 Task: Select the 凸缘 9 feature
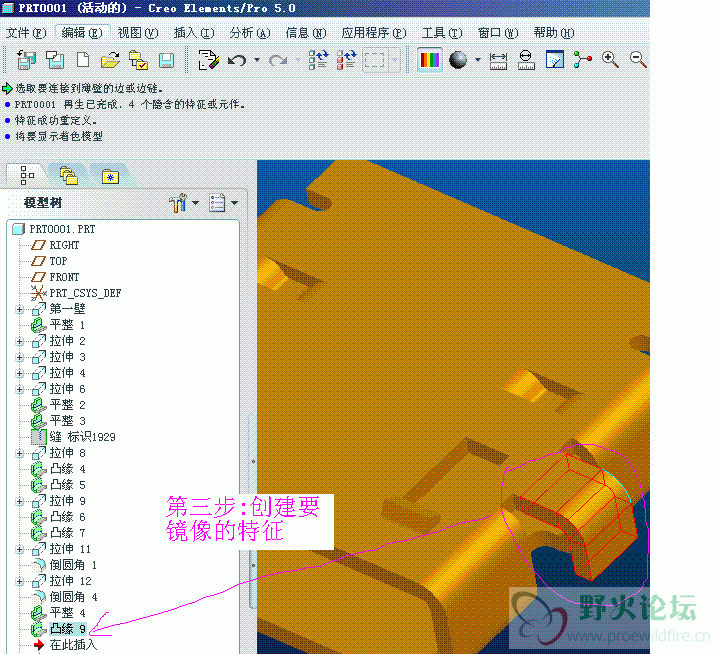[x=68, y=629]
